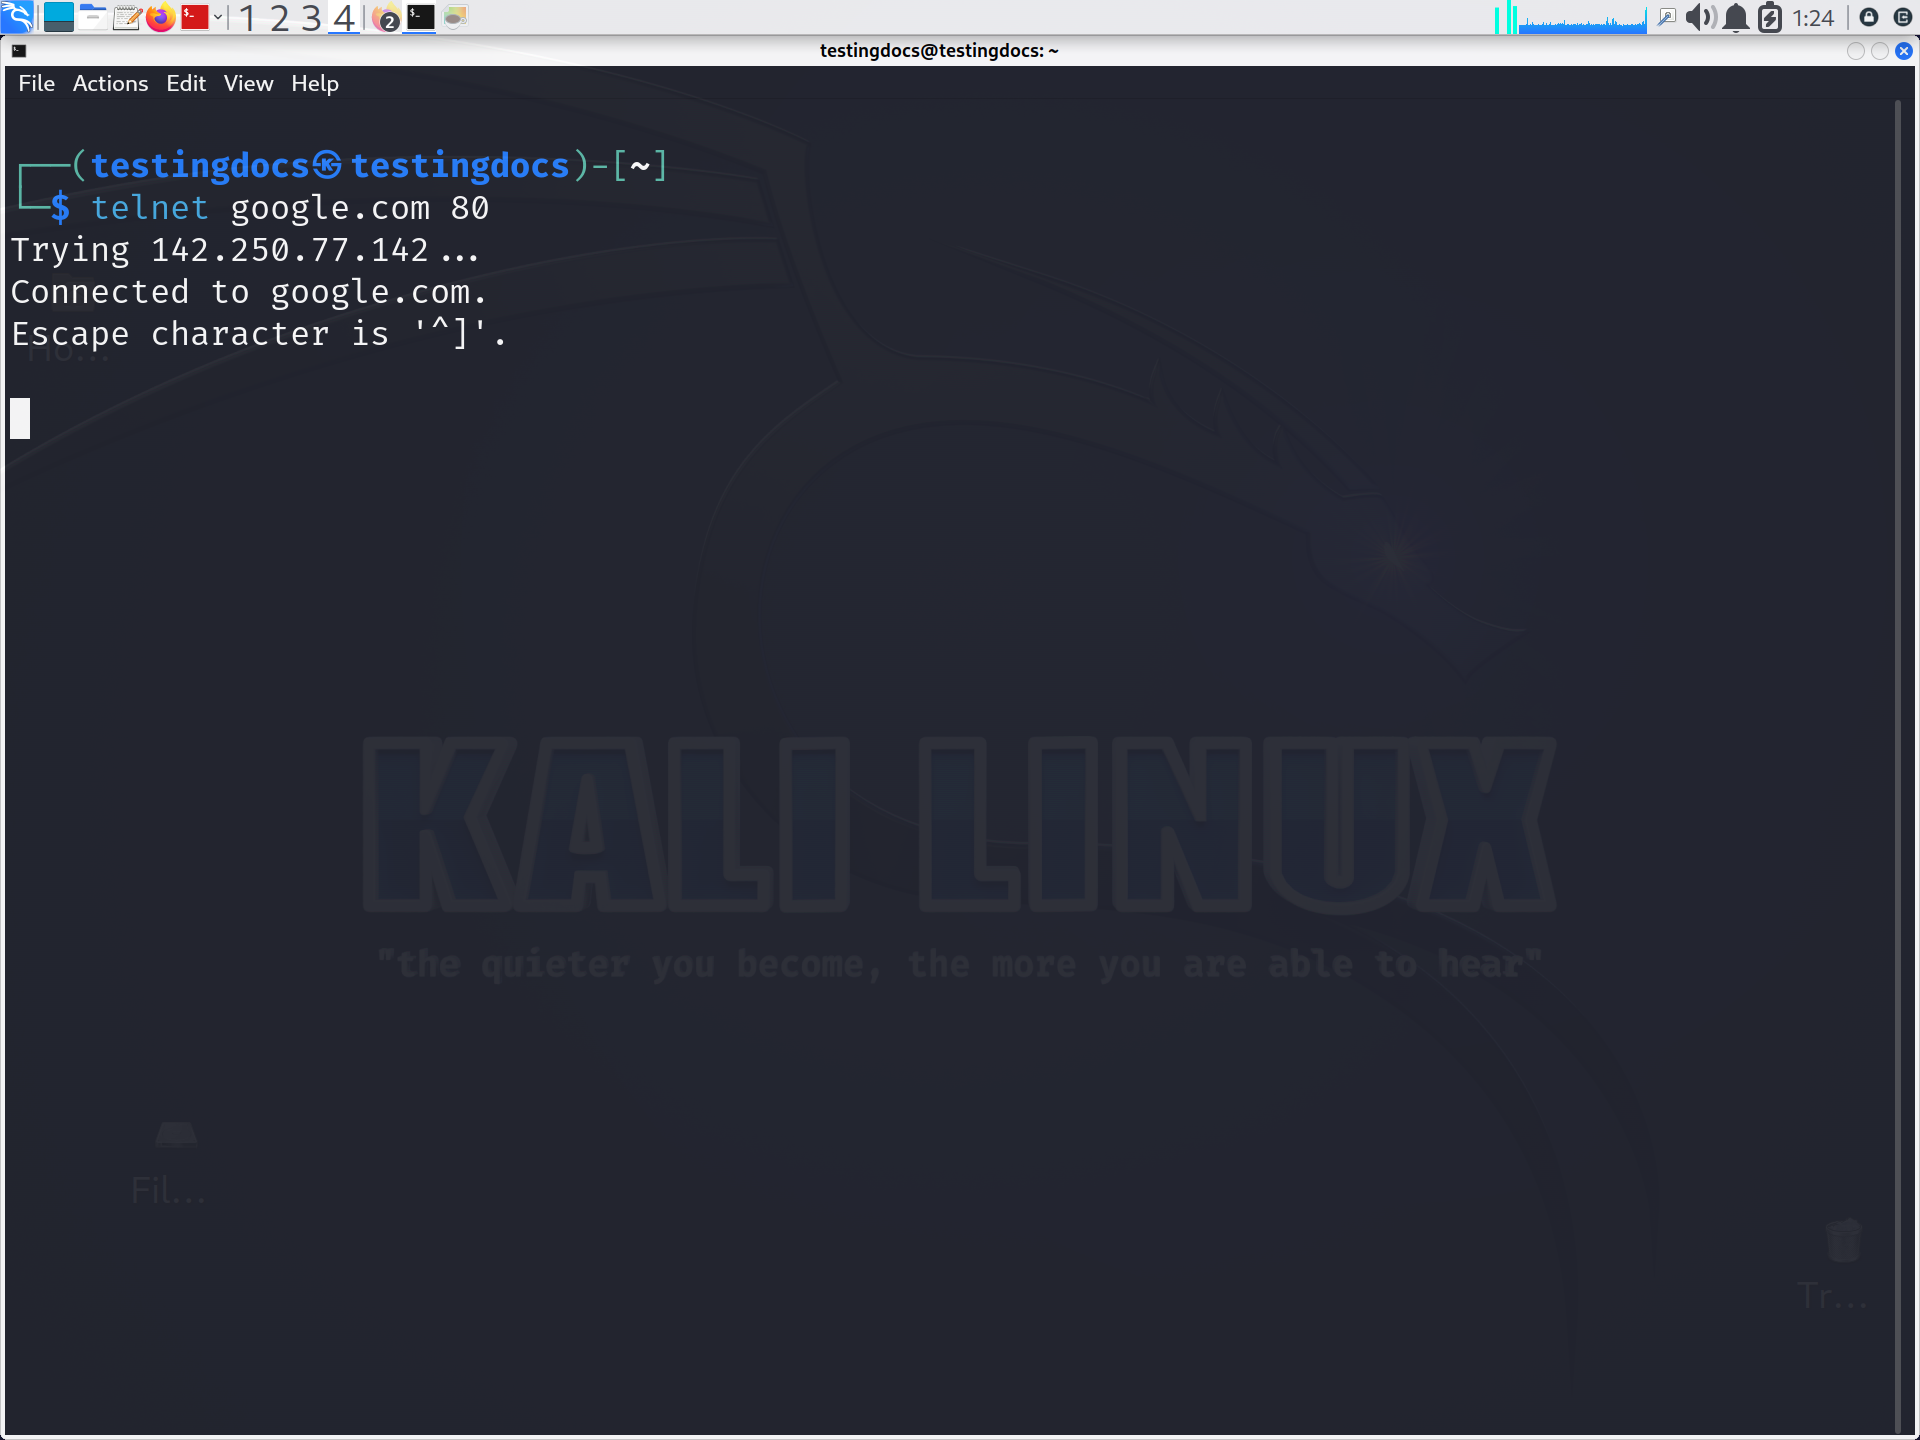Open the Actions menu
Viewport: 1920px width, 1440px height.
[x=110, y=83]
